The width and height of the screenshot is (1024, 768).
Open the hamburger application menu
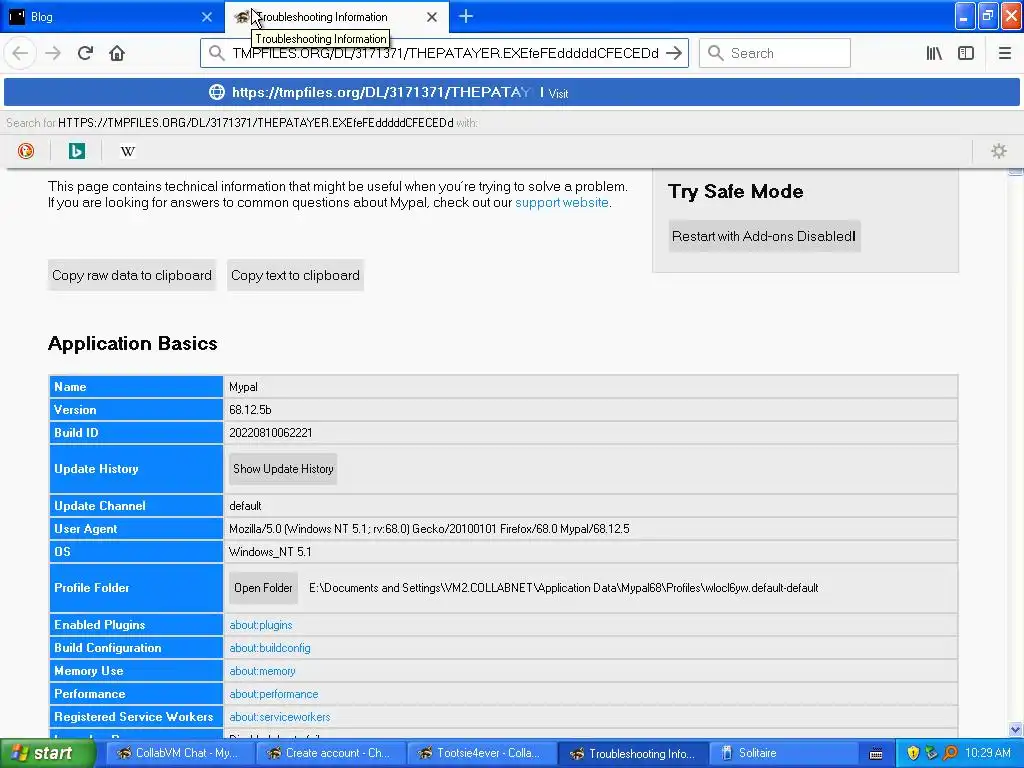(1005, 53)
